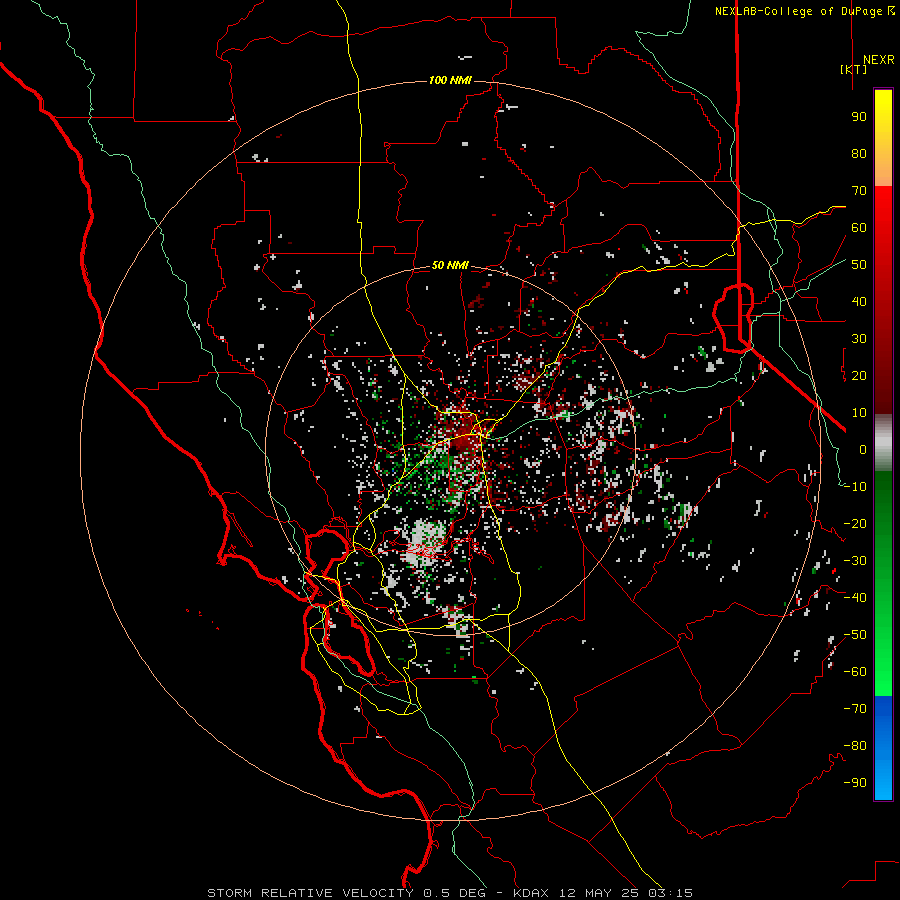Click the '03:15' timestamp in caption
The width and height of the screenshot is (900, 900).
coord(671,893)
